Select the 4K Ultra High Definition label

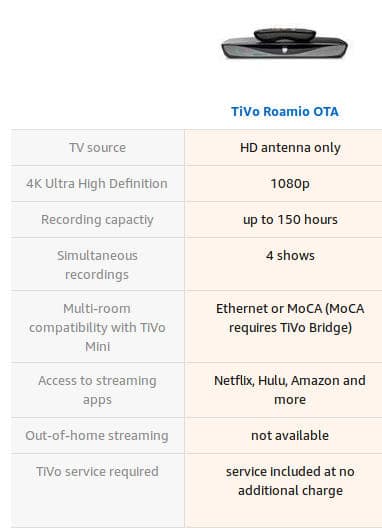click(x=97, y=184)
